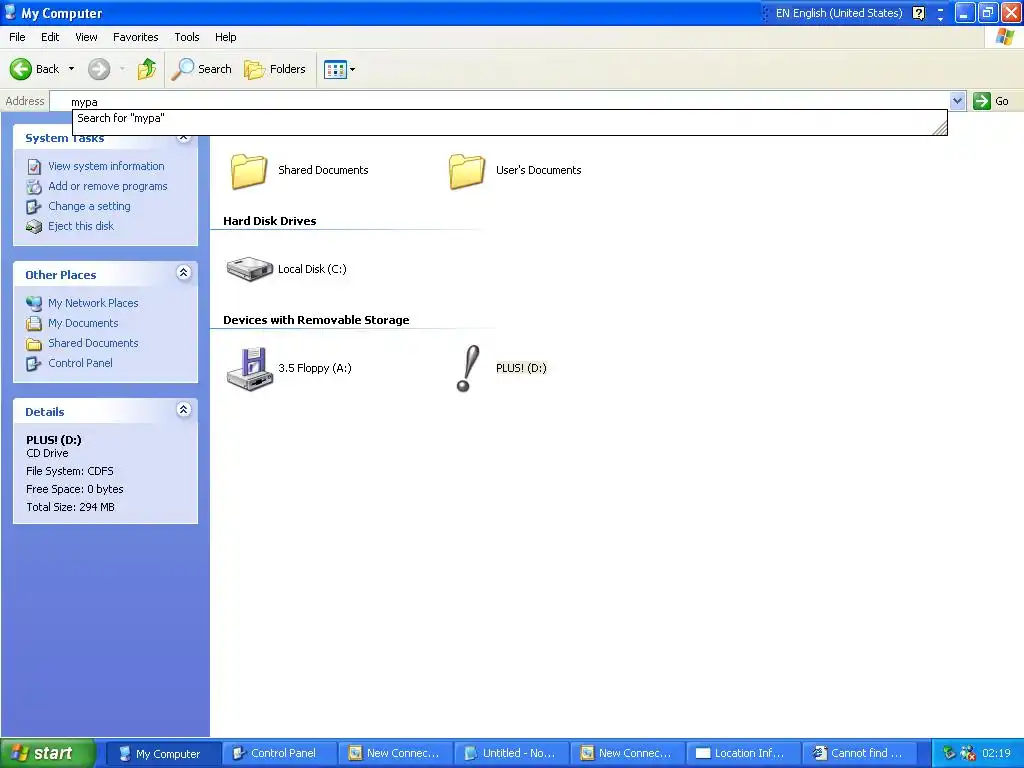1024x768 pixels.
Task: Click the green Go button
Action: point(992,101)
